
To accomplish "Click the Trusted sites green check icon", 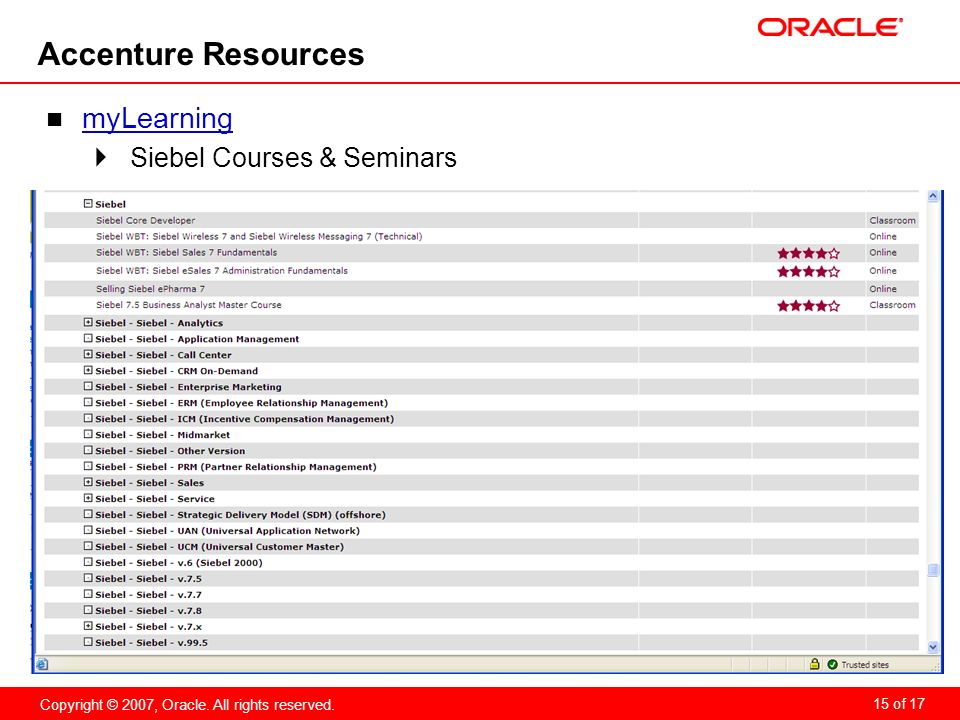I will 832,664.
